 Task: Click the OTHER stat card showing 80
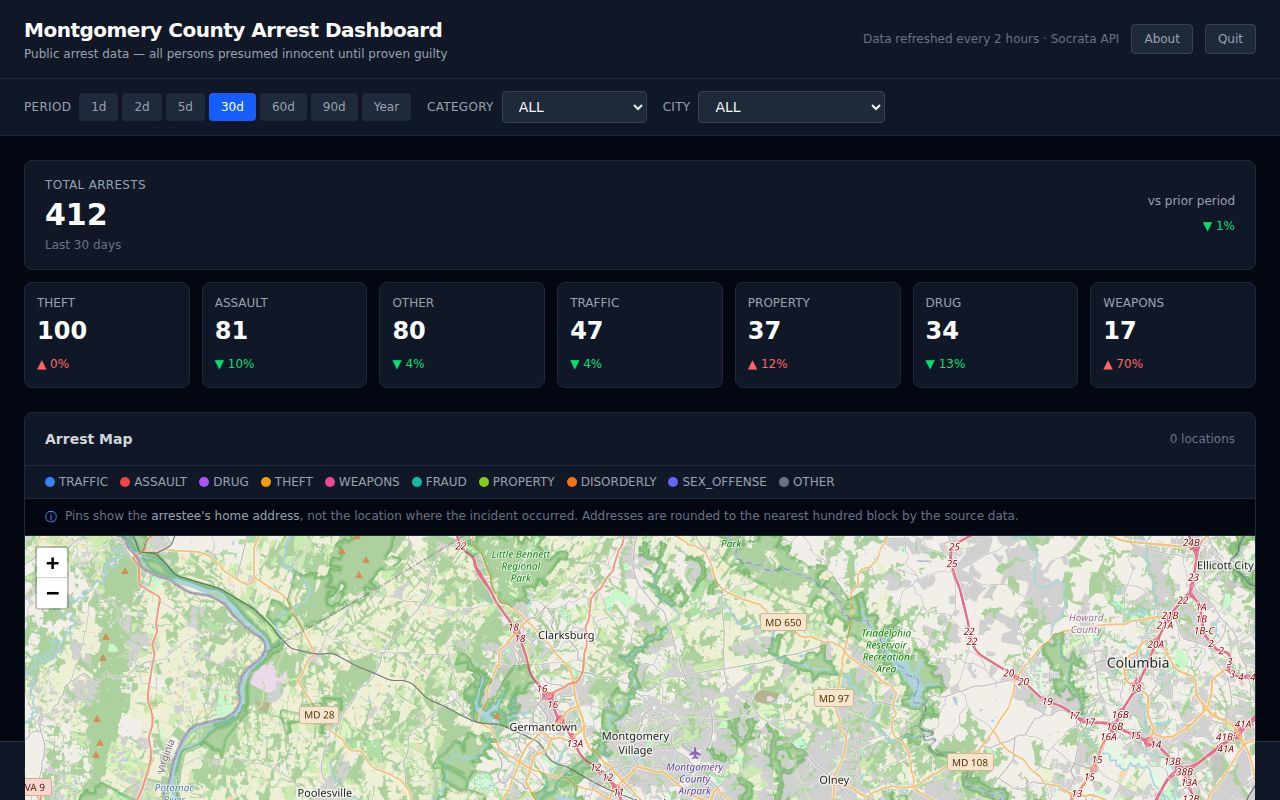click(462, 335)
